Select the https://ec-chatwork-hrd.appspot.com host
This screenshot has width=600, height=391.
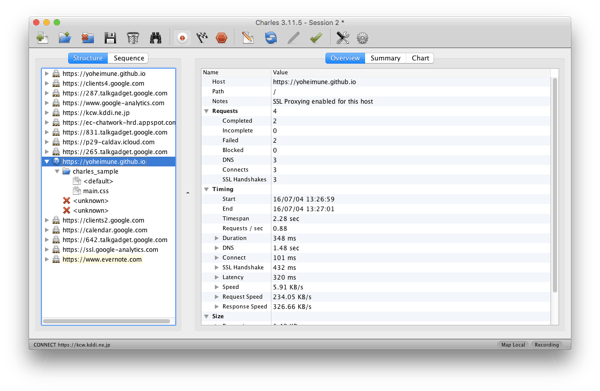pyautogui.click(x=119, y=122)
